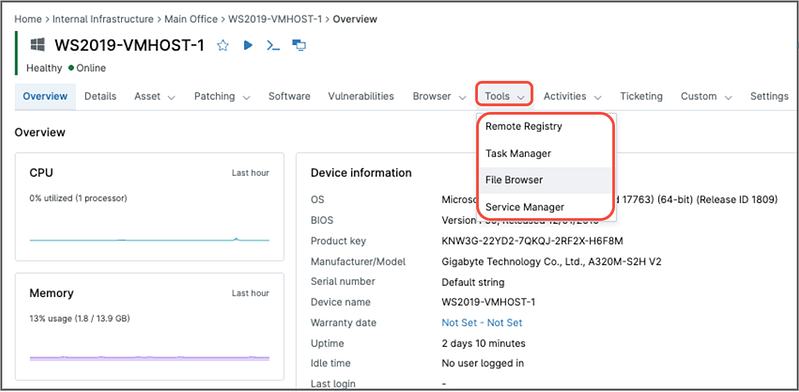Expand the Activities dropdown tab
This screenshot has width=799, height=392.
pos(572,96)
